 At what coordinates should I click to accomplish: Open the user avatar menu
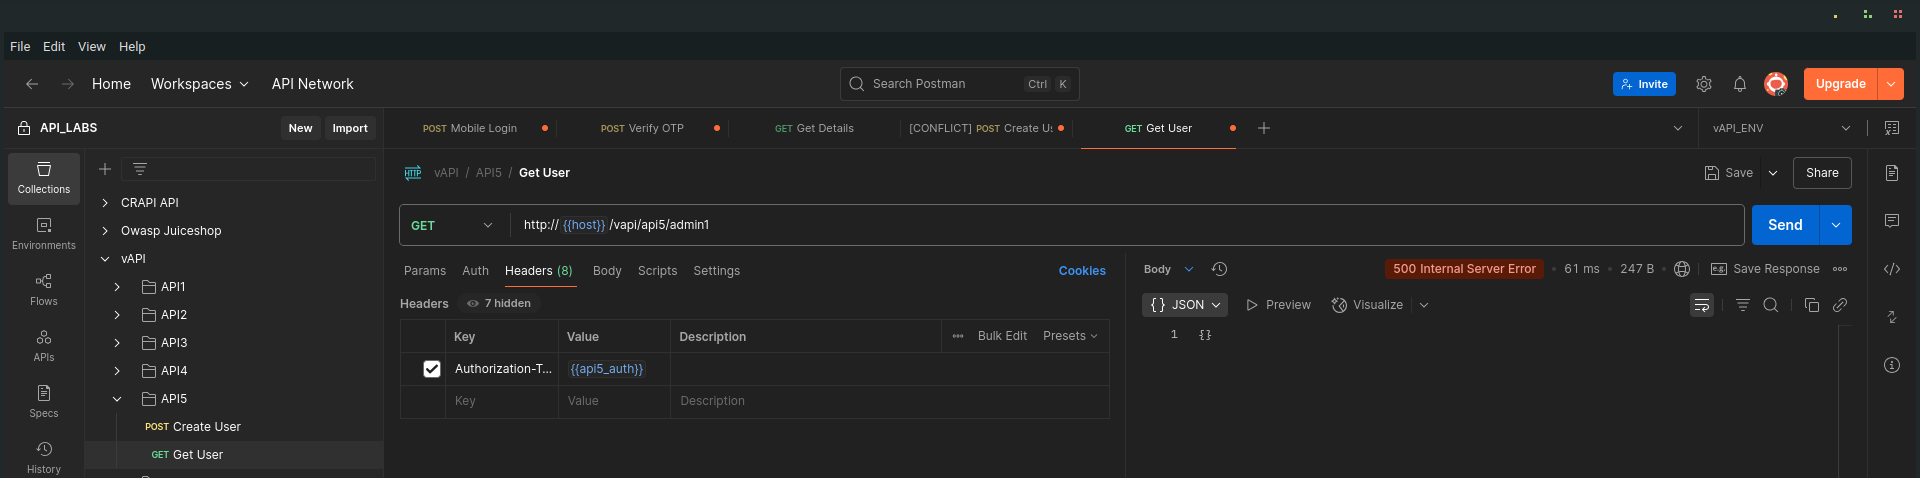tap(1776, 84)
